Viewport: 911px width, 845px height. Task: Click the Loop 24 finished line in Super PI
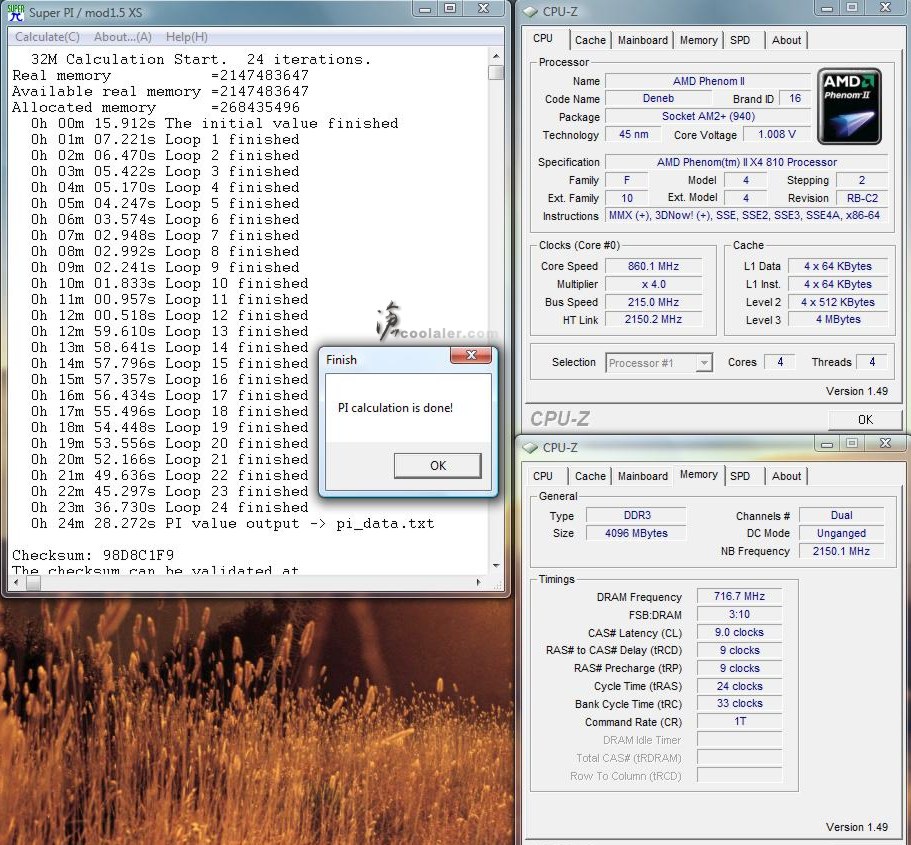pyautogui.click(x=170, y=507)
